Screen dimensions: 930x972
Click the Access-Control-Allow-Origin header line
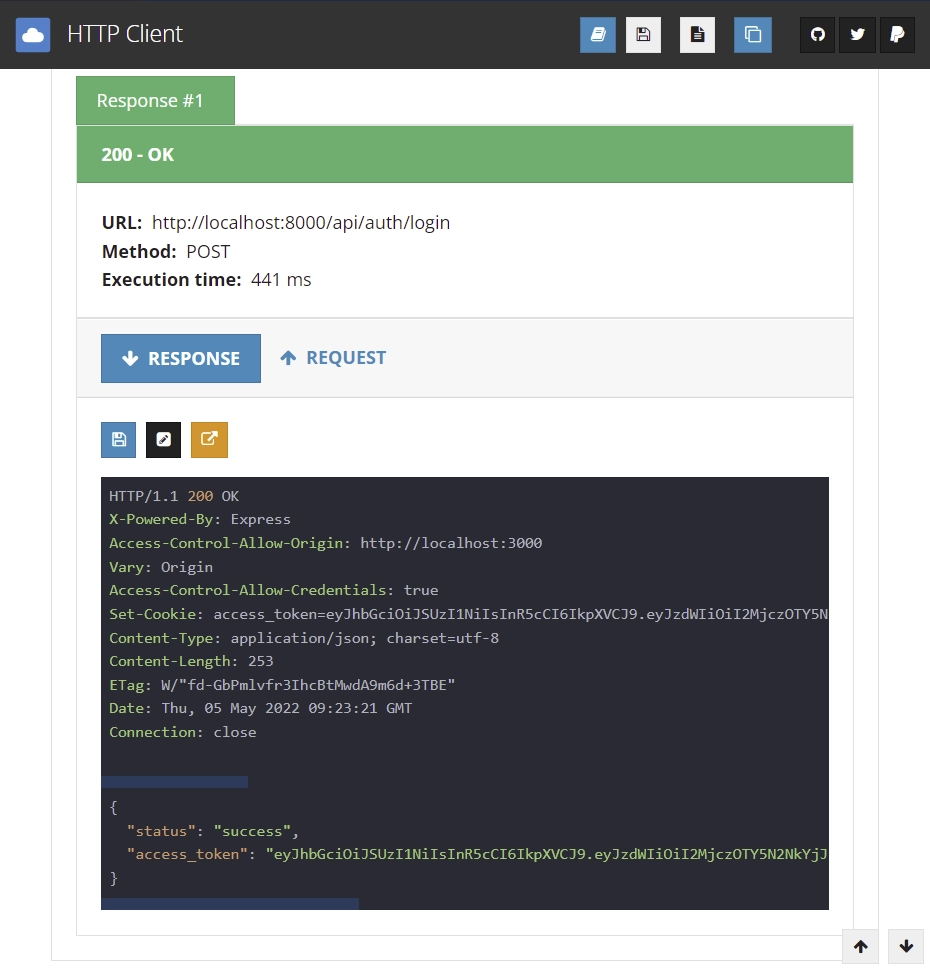tap(326, 543)
